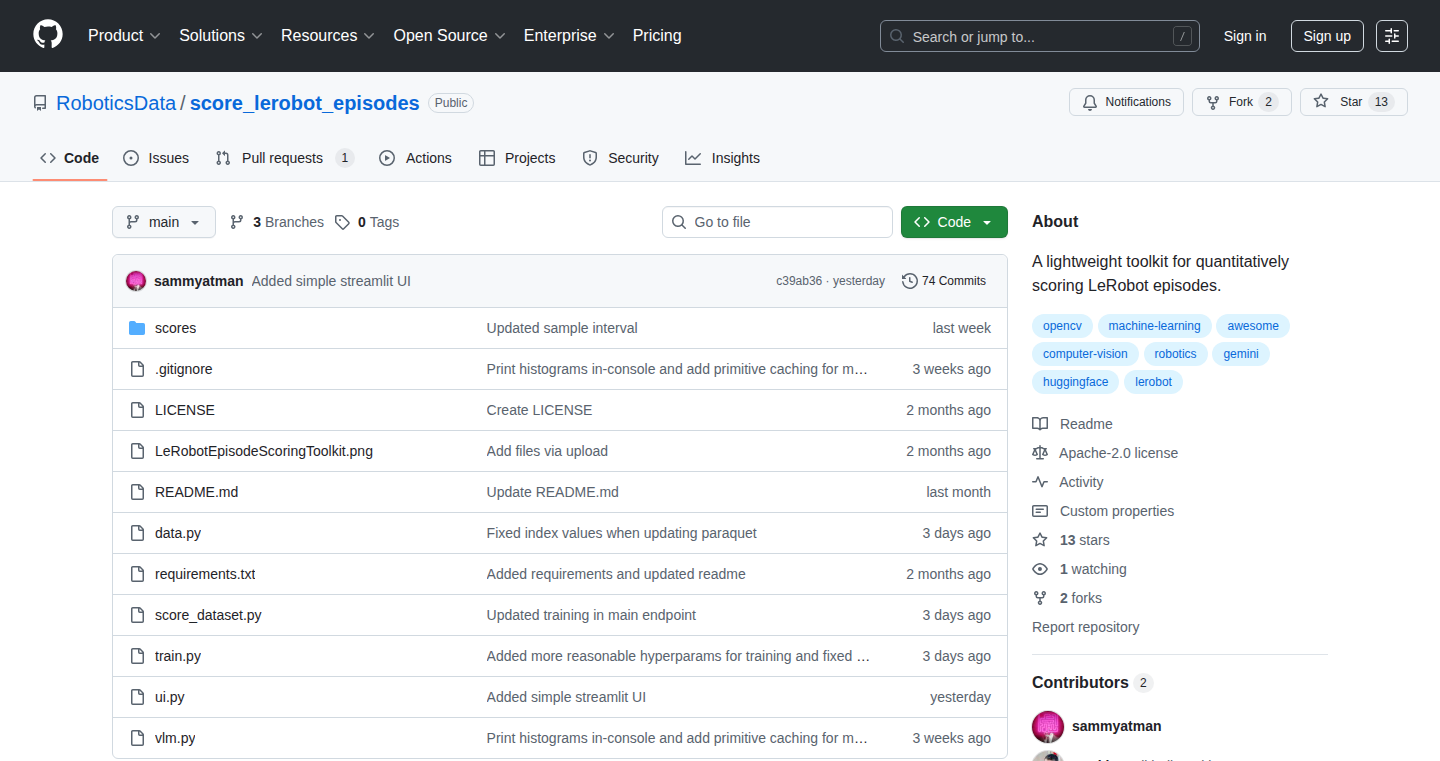This screenshot has width=1440, height=761.
Task: Open the main branch selector dropdown
Action: 164,222
